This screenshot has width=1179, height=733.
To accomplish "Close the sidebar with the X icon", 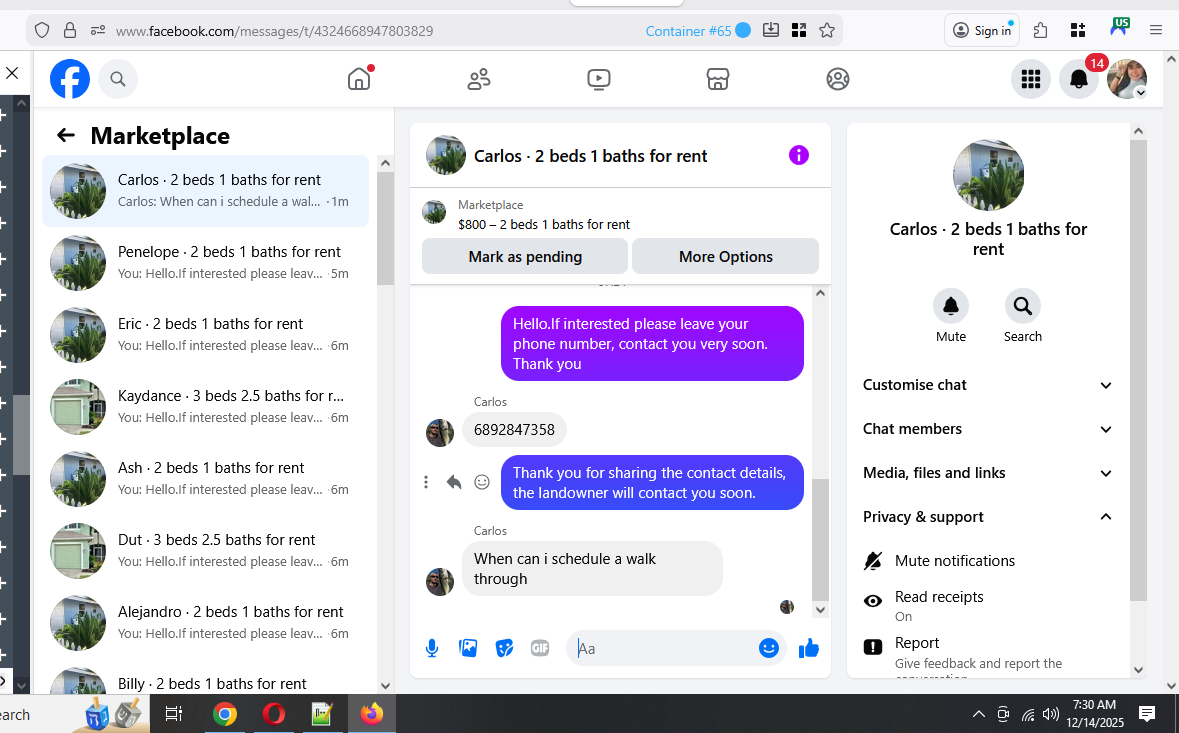I will [12, 73].
